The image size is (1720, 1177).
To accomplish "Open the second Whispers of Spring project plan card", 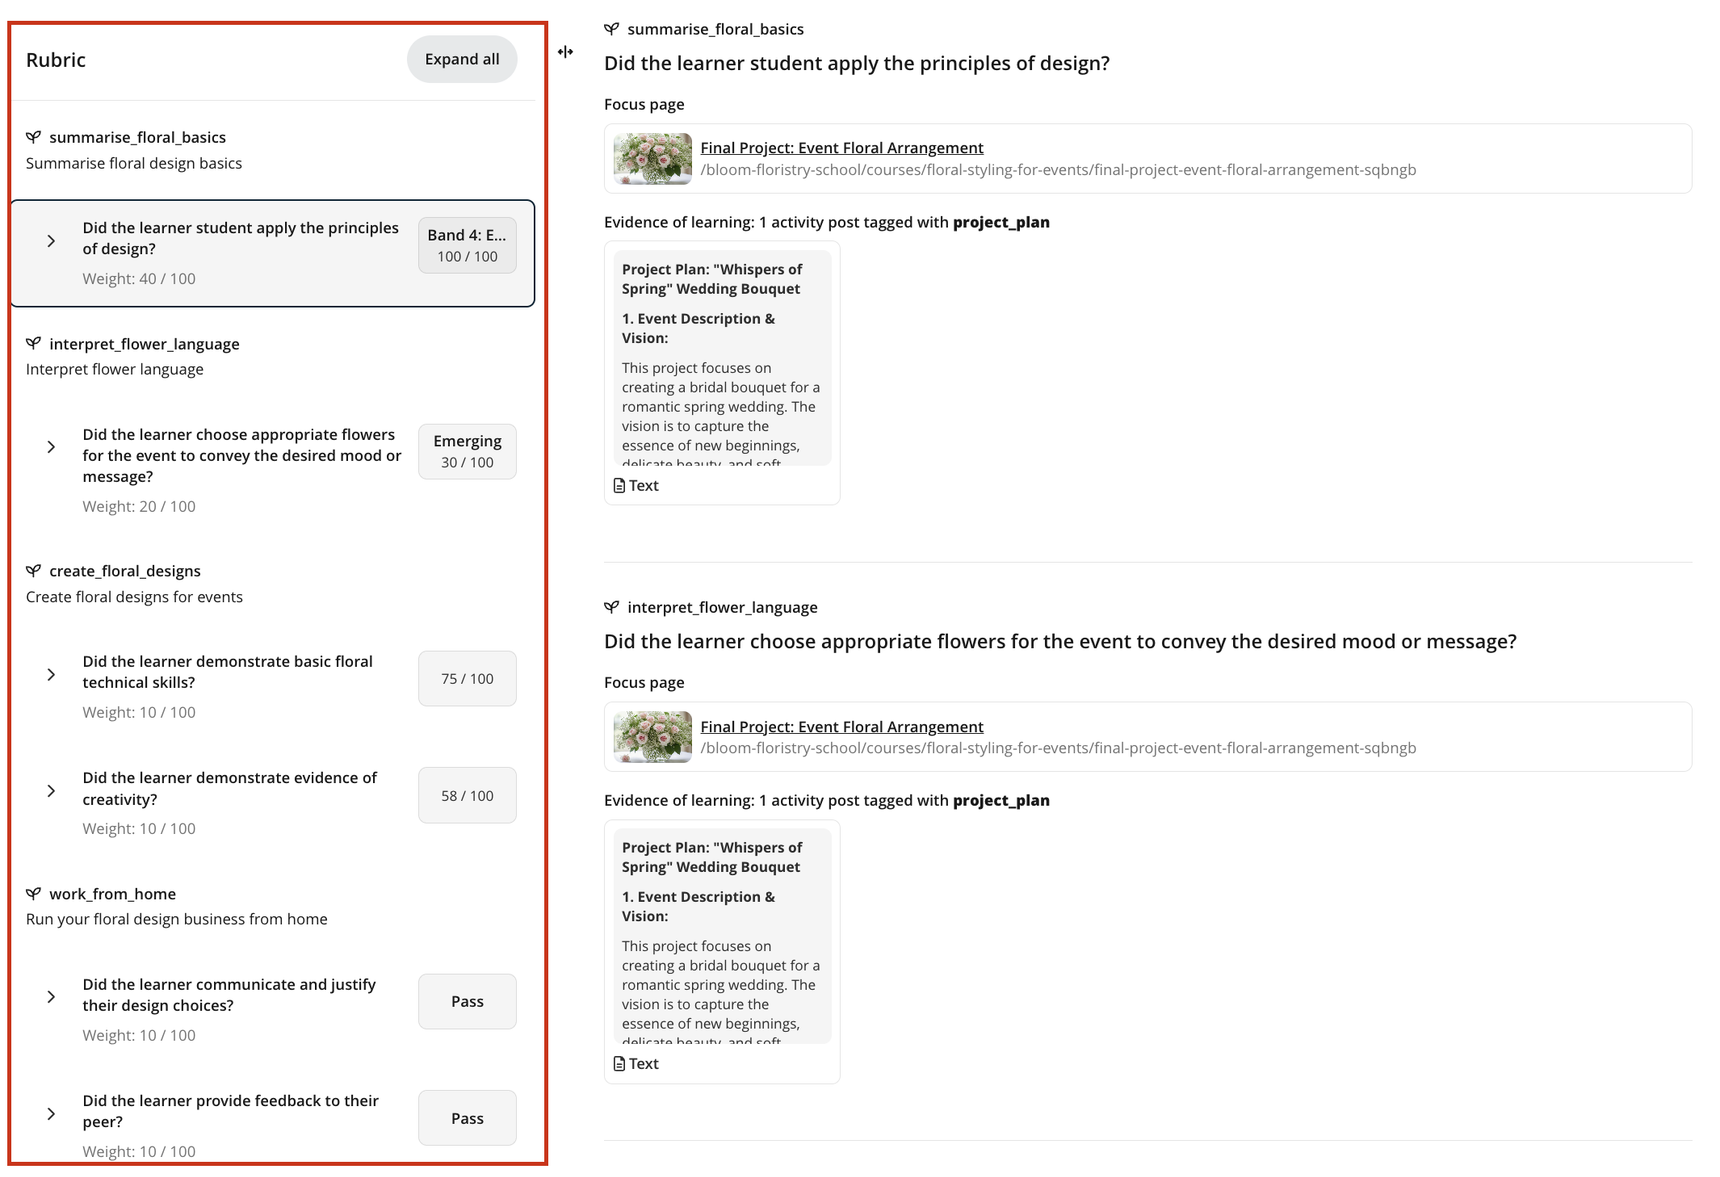I will [x=722, y=935].
